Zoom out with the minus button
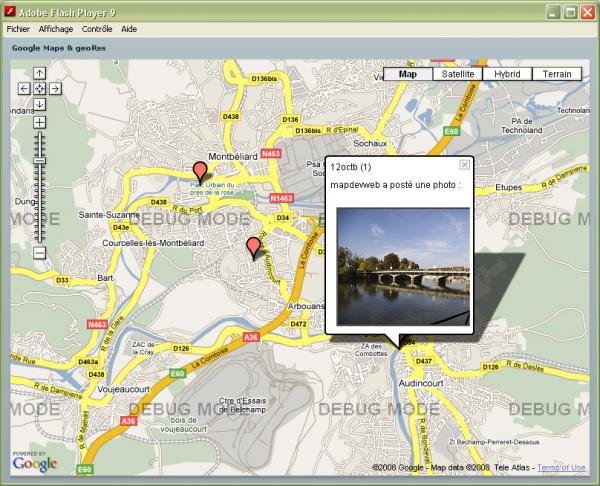Screen dimensions: 600x486 tap(39, 253)
